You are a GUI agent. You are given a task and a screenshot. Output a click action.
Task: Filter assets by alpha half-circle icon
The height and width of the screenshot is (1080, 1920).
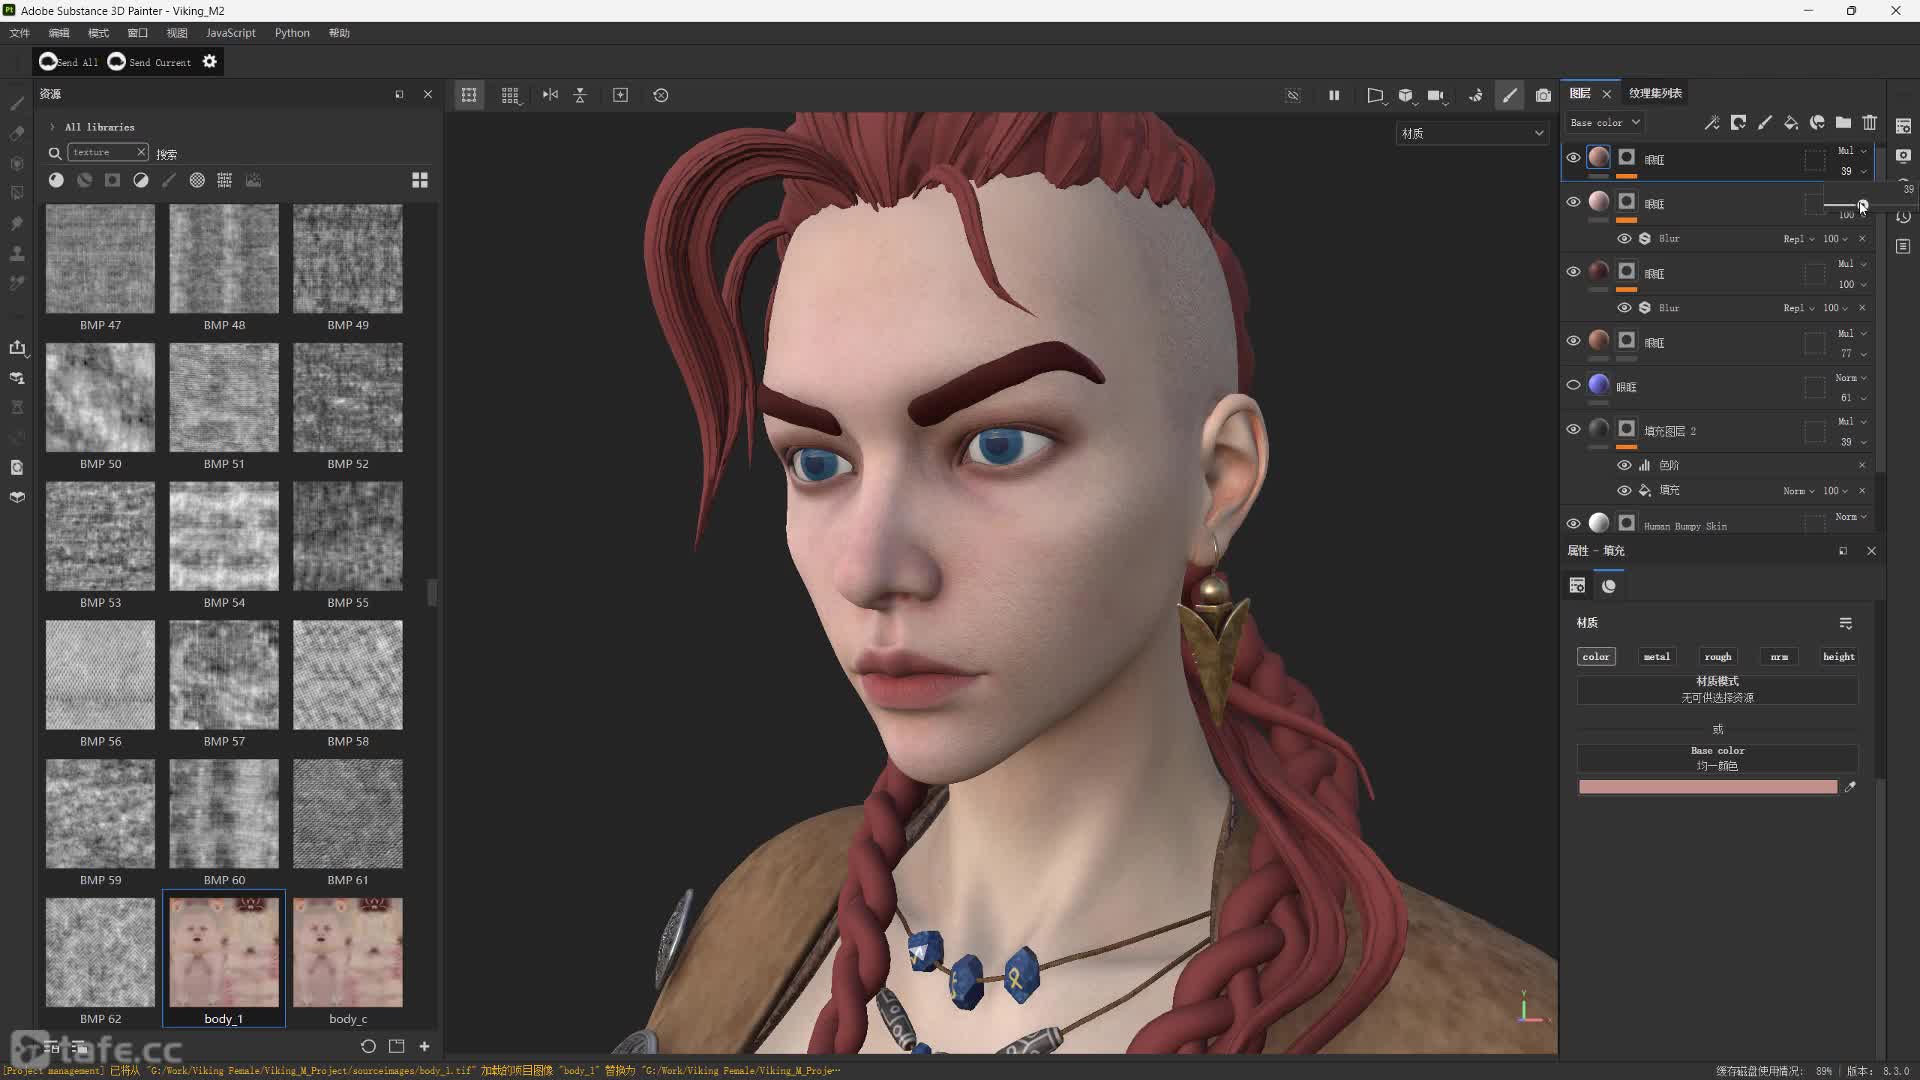click(x=141, y=180)
